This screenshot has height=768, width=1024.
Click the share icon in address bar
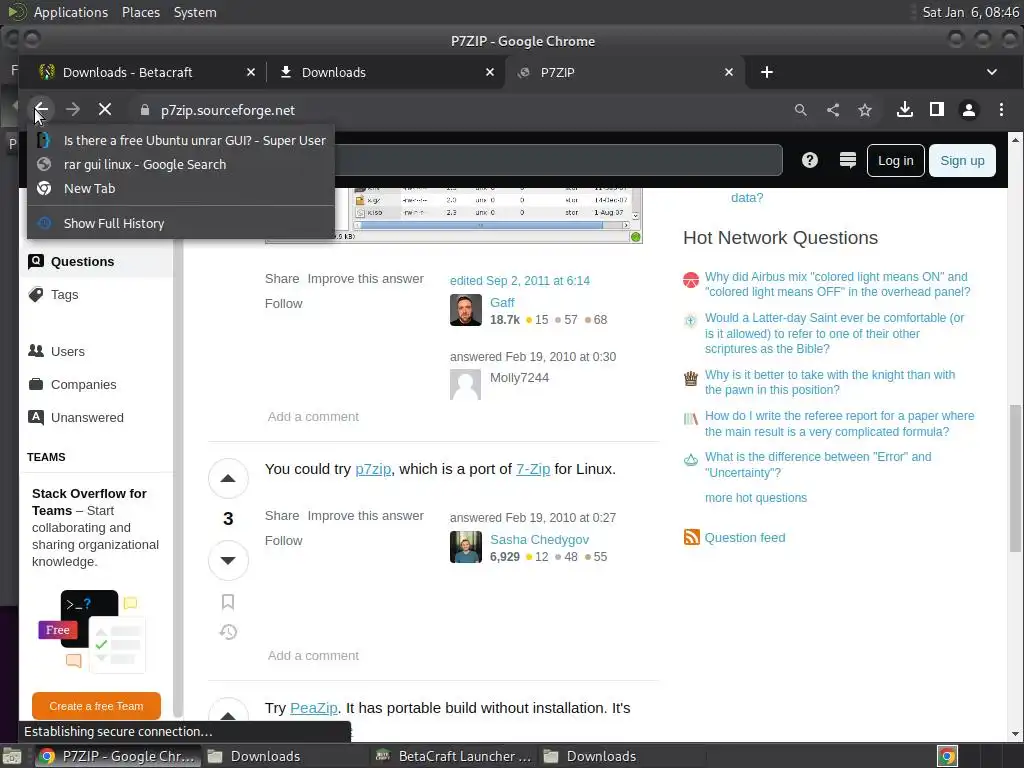point(833,110)
